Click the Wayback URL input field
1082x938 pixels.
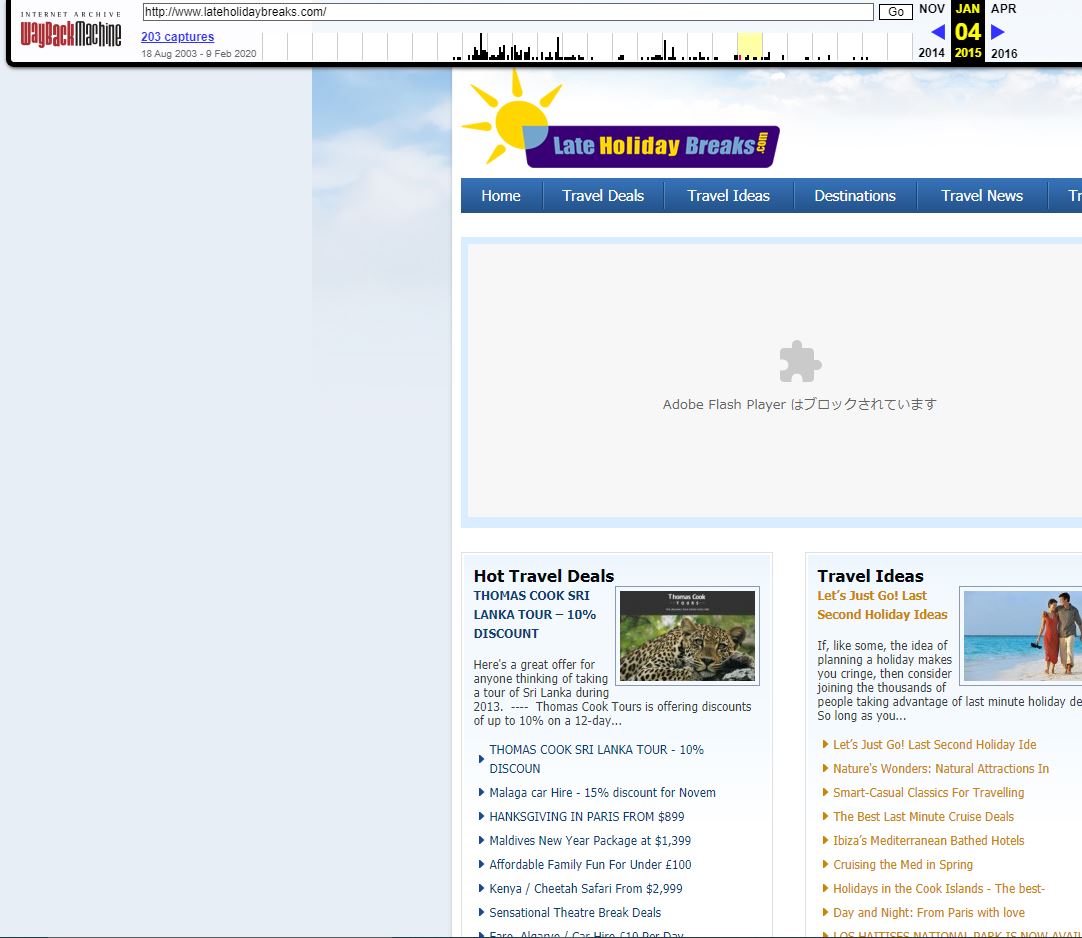coord(507,12)
